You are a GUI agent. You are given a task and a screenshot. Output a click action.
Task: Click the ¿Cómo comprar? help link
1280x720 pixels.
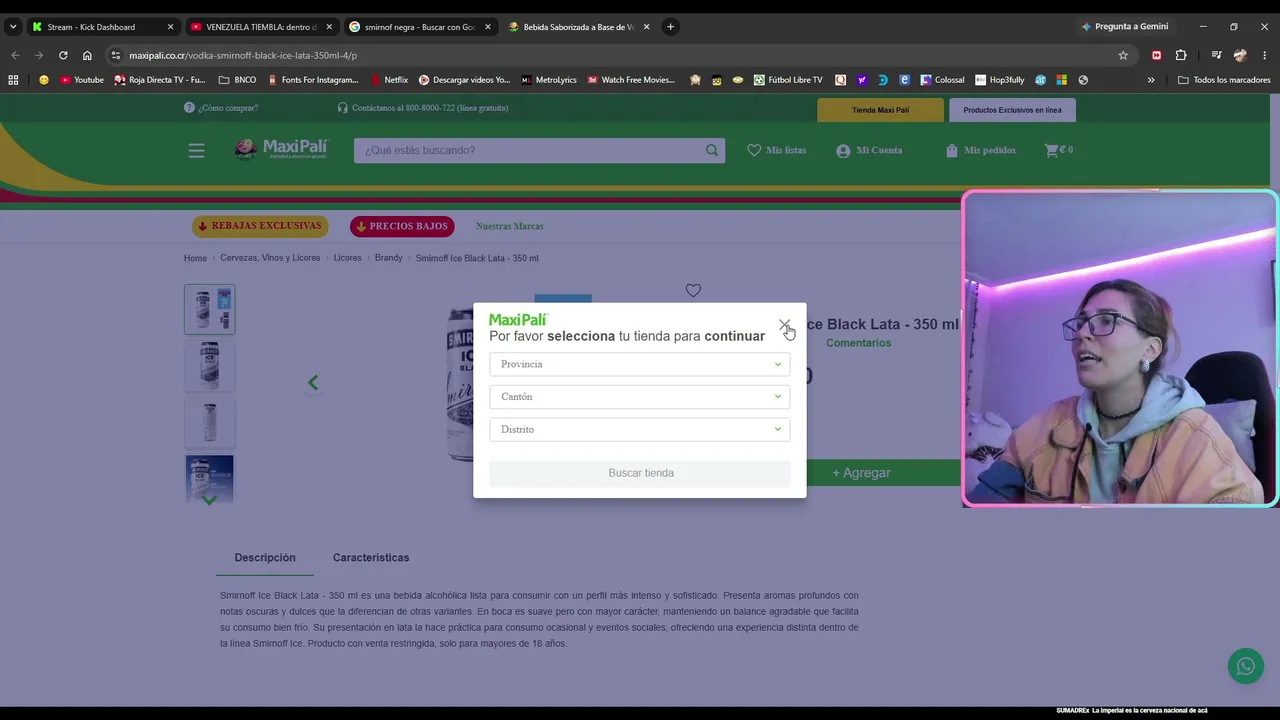[x=221, y=108]
